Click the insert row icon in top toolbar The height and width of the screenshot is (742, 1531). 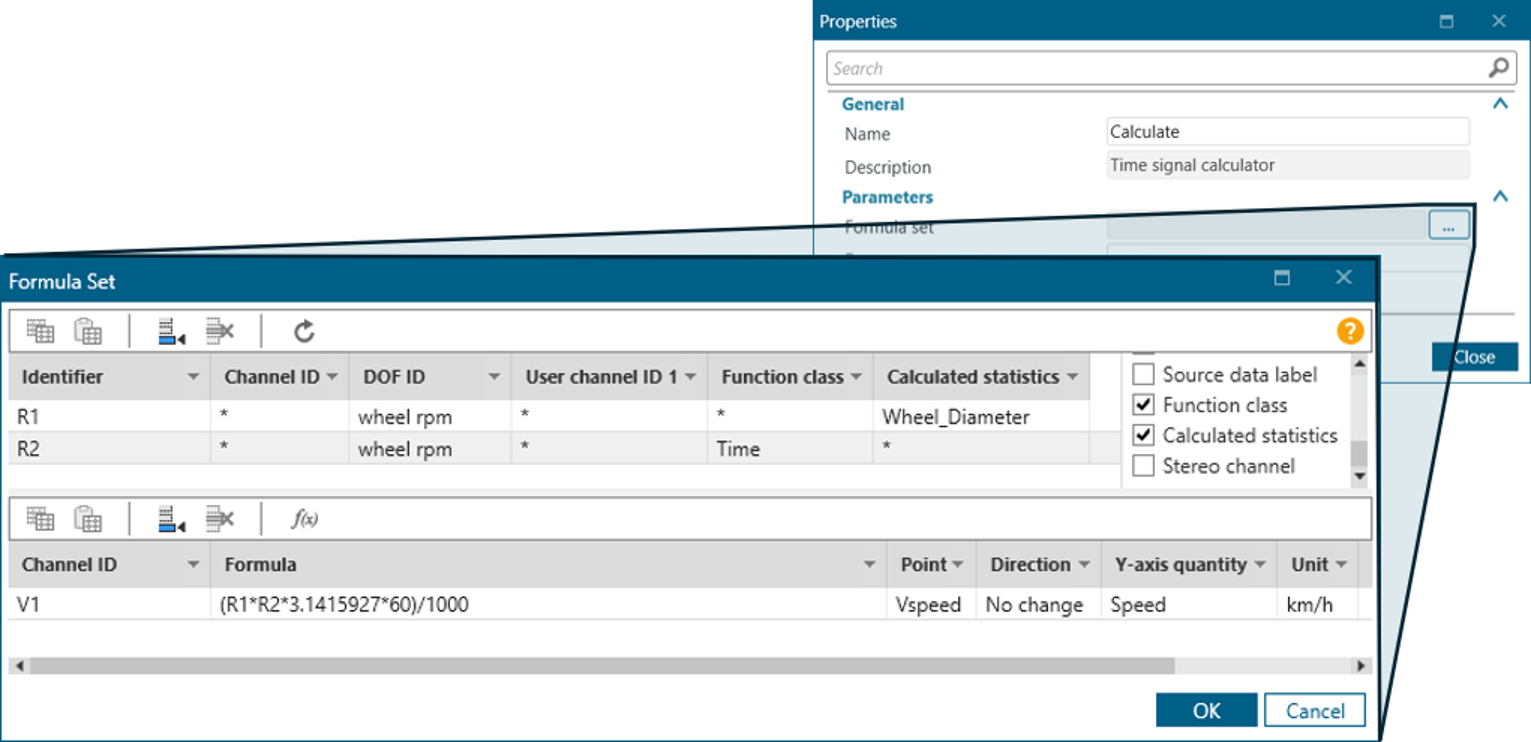(171, 331)
